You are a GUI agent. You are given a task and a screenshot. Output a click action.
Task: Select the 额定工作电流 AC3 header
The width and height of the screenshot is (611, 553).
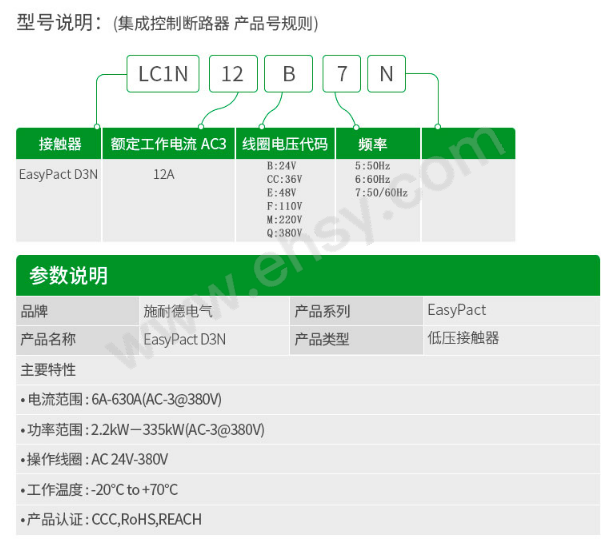click(168, 144)
